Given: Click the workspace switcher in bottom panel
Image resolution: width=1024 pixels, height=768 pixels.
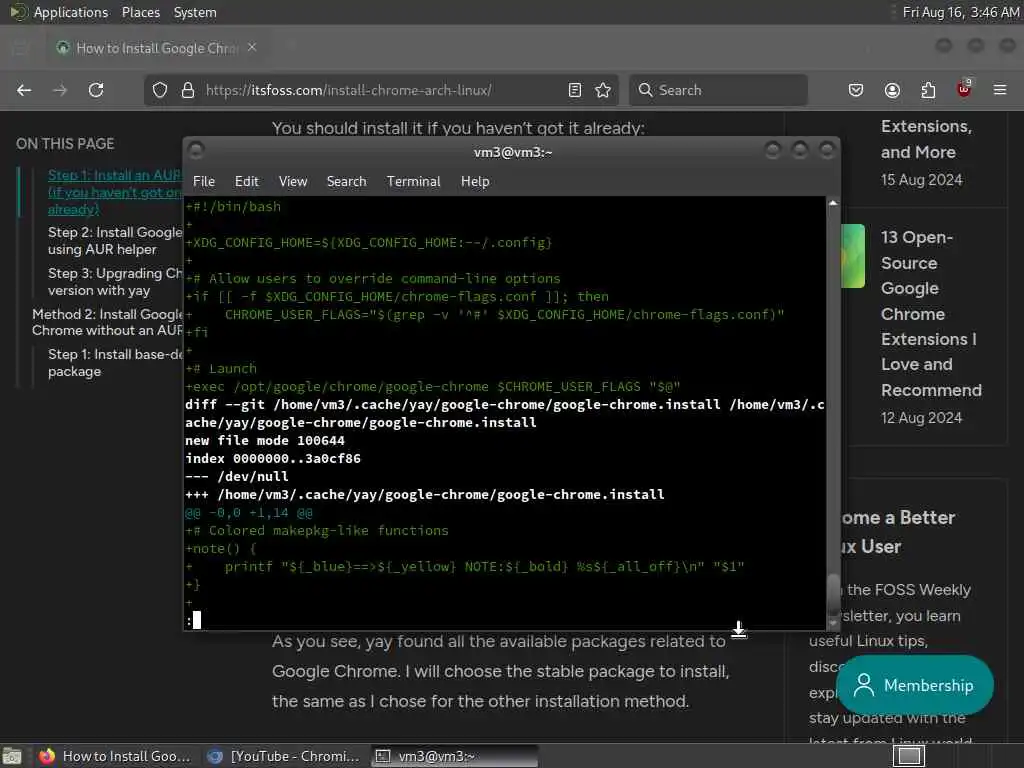Looking at the screenshot, I should 909,756.
